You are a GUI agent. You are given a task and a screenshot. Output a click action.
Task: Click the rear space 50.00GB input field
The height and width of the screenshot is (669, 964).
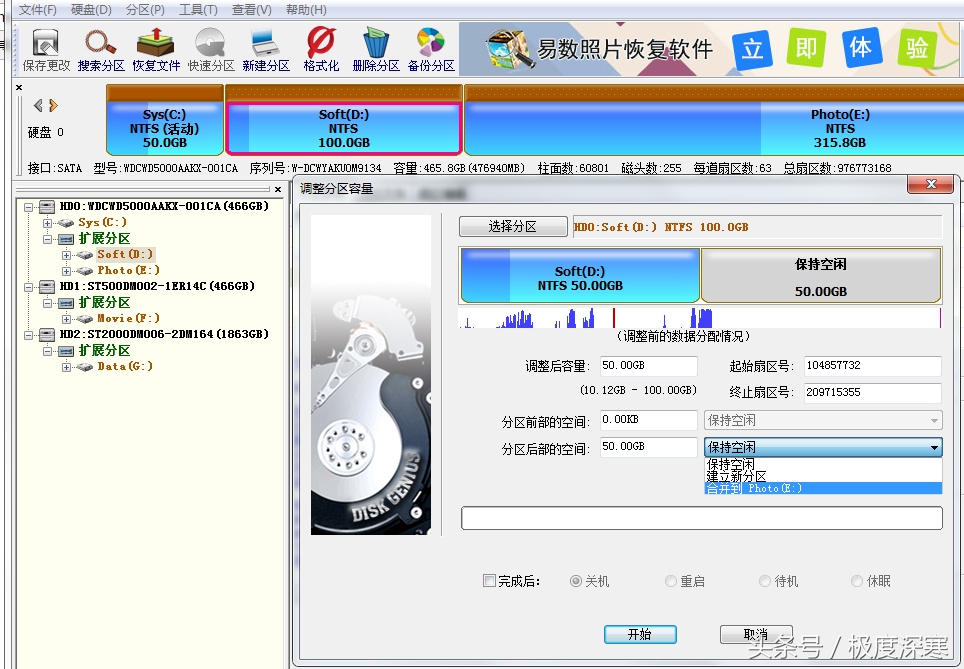tap(648, 447)
